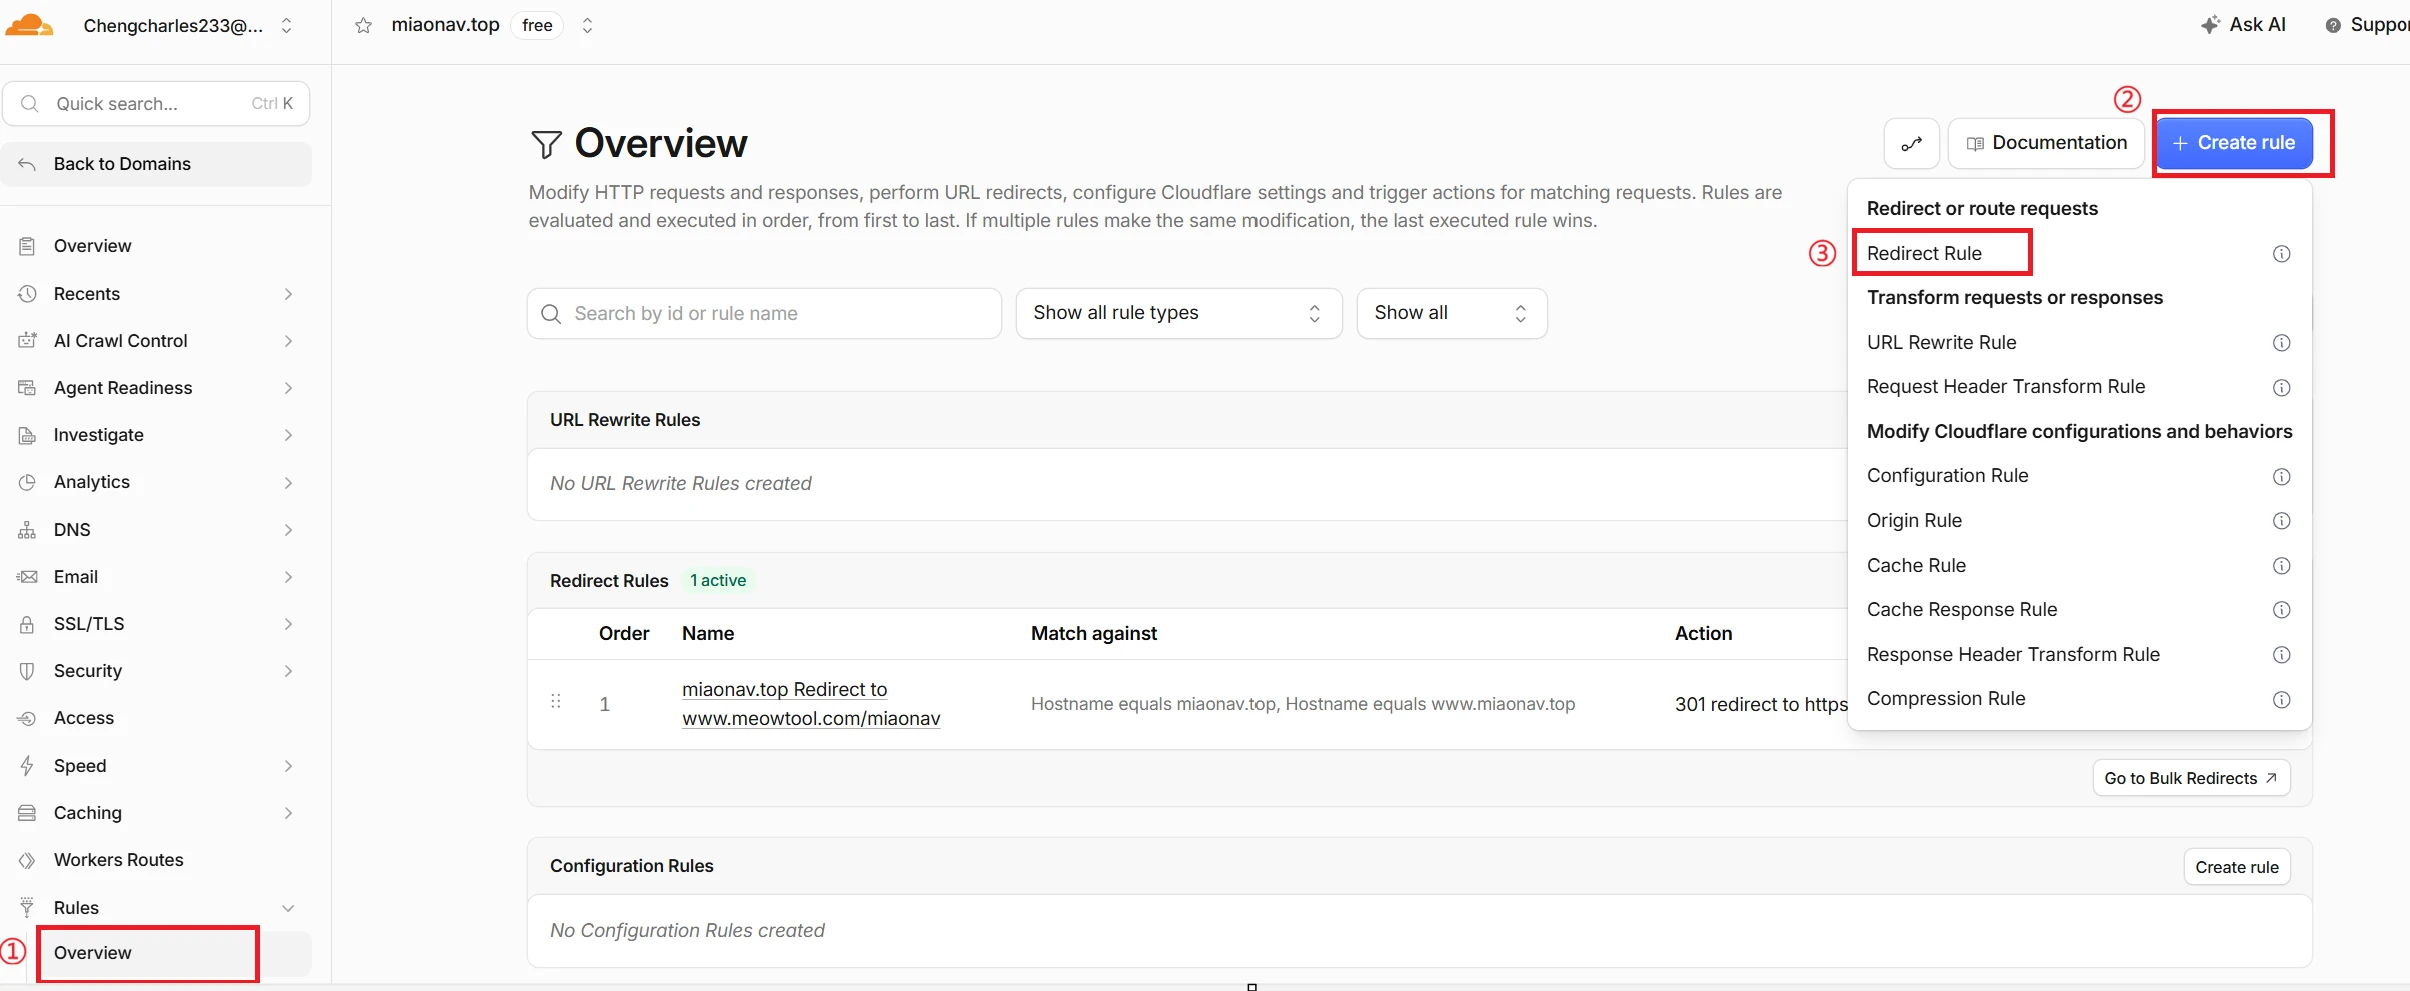Viewport: 2410px width, 991px height.
Task: Expand the Investigate chevron
Action: click(x=288, y=435)
